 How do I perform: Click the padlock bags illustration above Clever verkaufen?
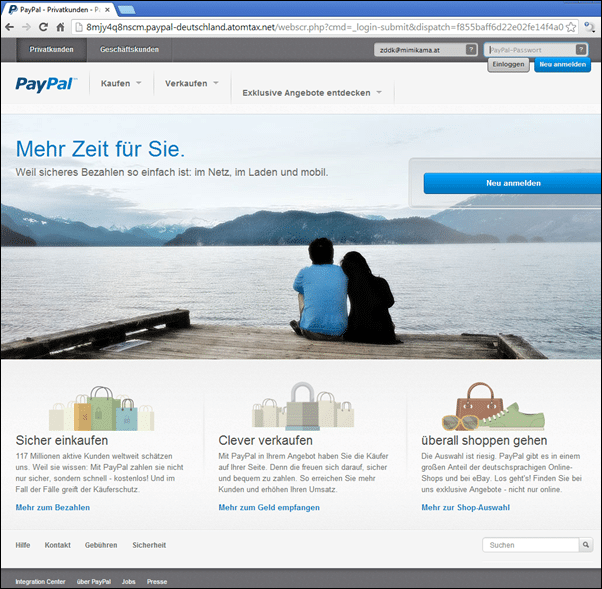[303, 405]
